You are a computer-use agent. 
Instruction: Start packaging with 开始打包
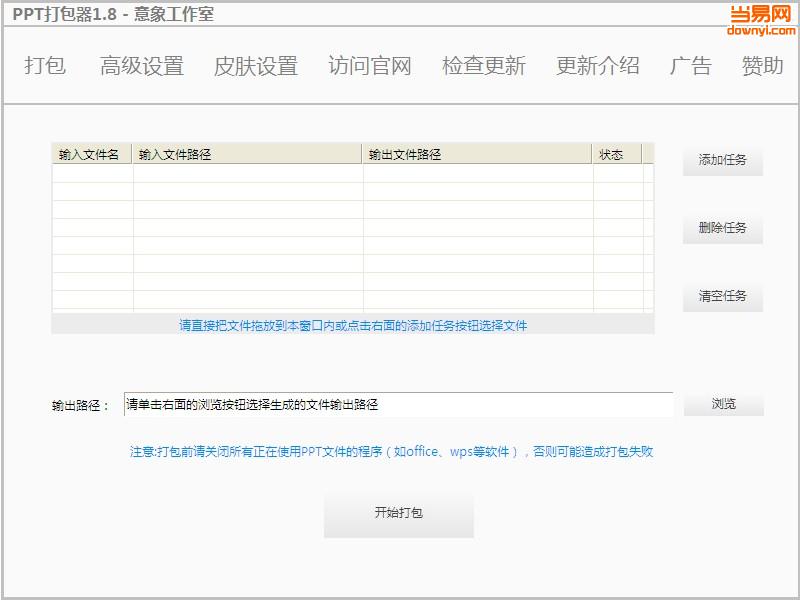(399, 514)
